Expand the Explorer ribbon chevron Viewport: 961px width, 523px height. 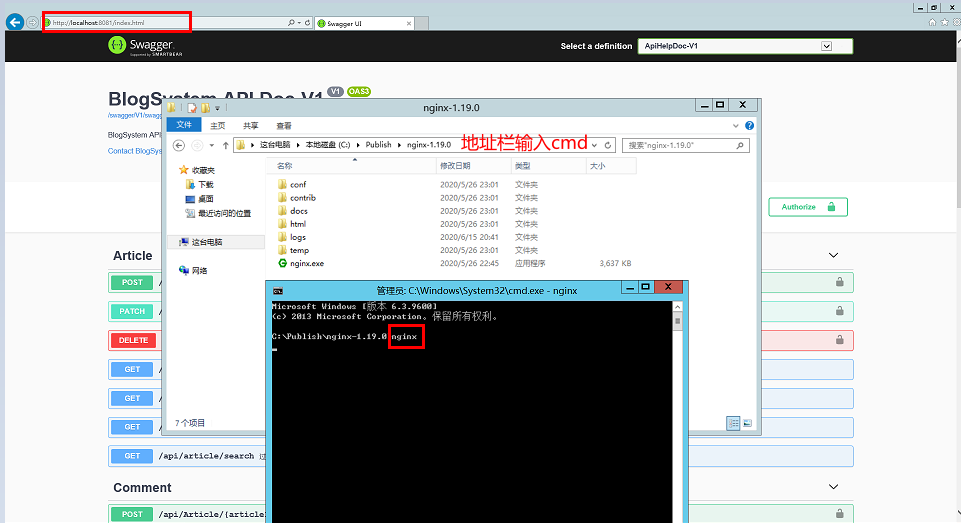pos(735,126)
